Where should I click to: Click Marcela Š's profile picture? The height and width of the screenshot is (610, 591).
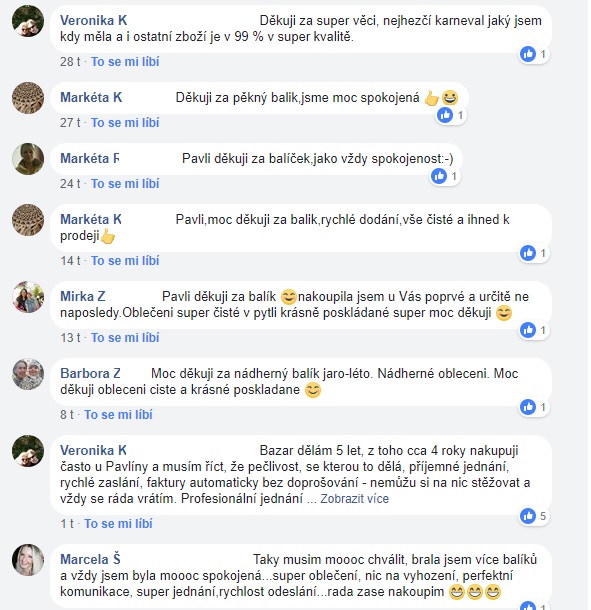pyautogui.click(x=28, y=560)
